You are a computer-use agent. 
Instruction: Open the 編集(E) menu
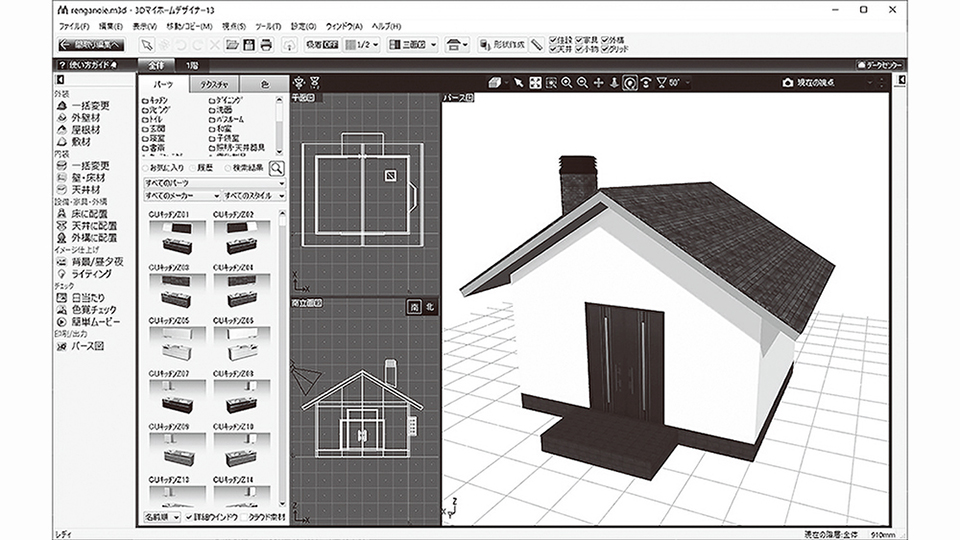pos(111,26)
